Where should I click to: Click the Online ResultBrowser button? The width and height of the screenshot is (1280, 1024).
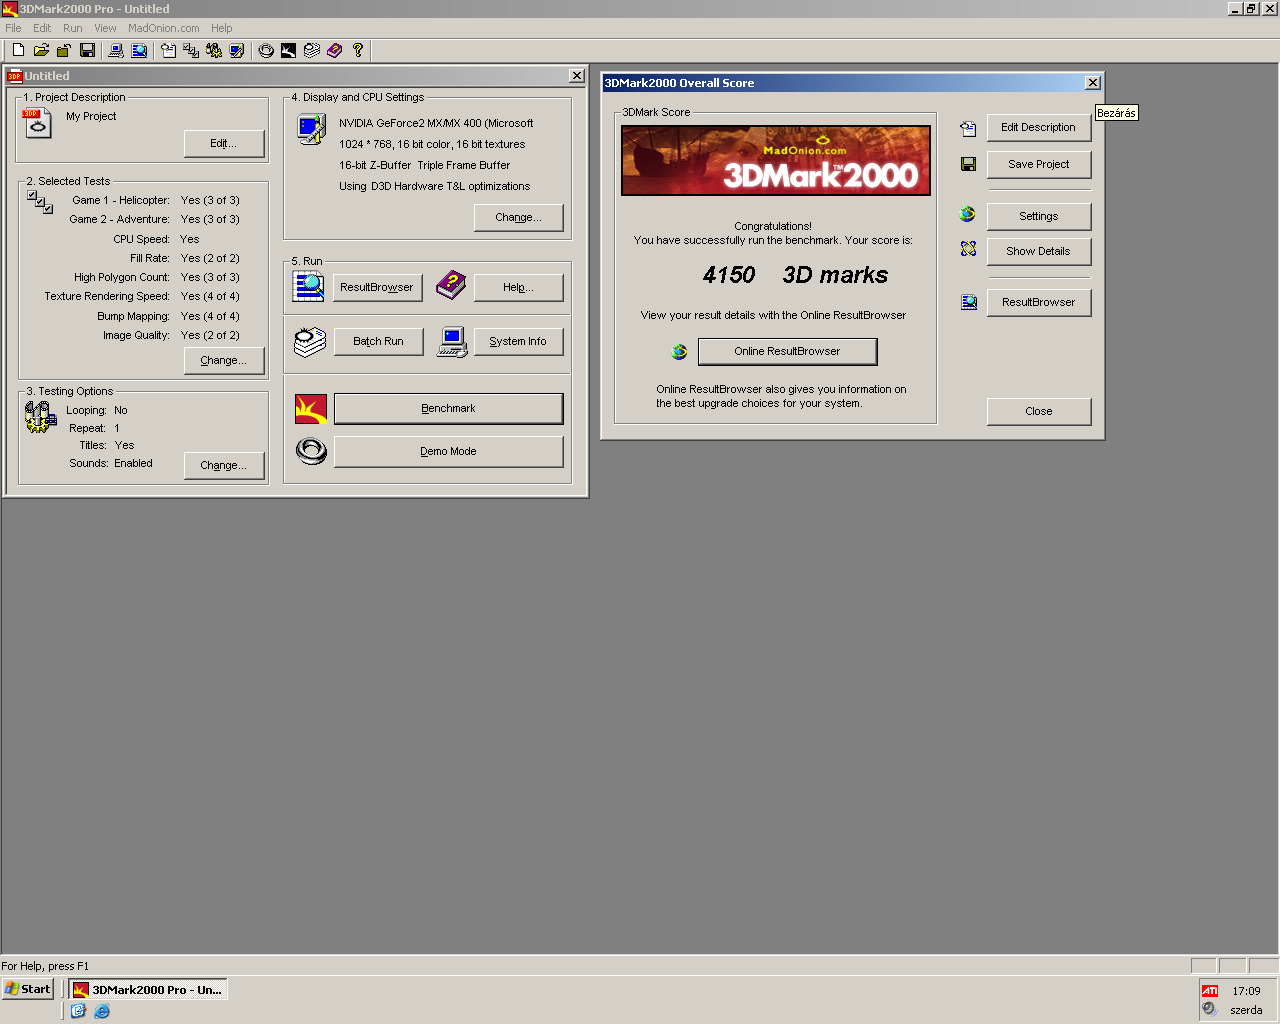788,352
